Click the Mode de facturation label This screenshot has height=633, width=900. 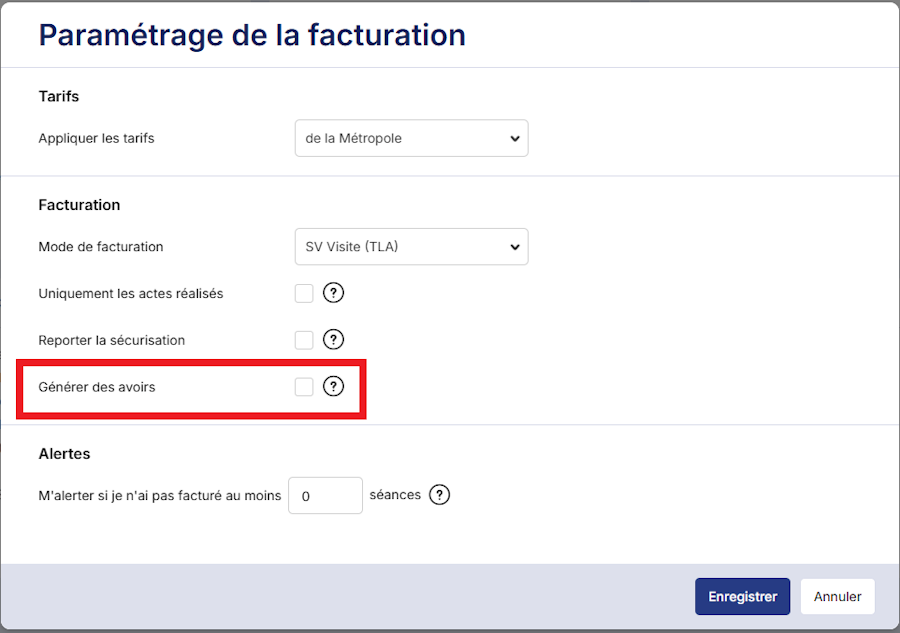pyautogui.click(x=100, y=247)
